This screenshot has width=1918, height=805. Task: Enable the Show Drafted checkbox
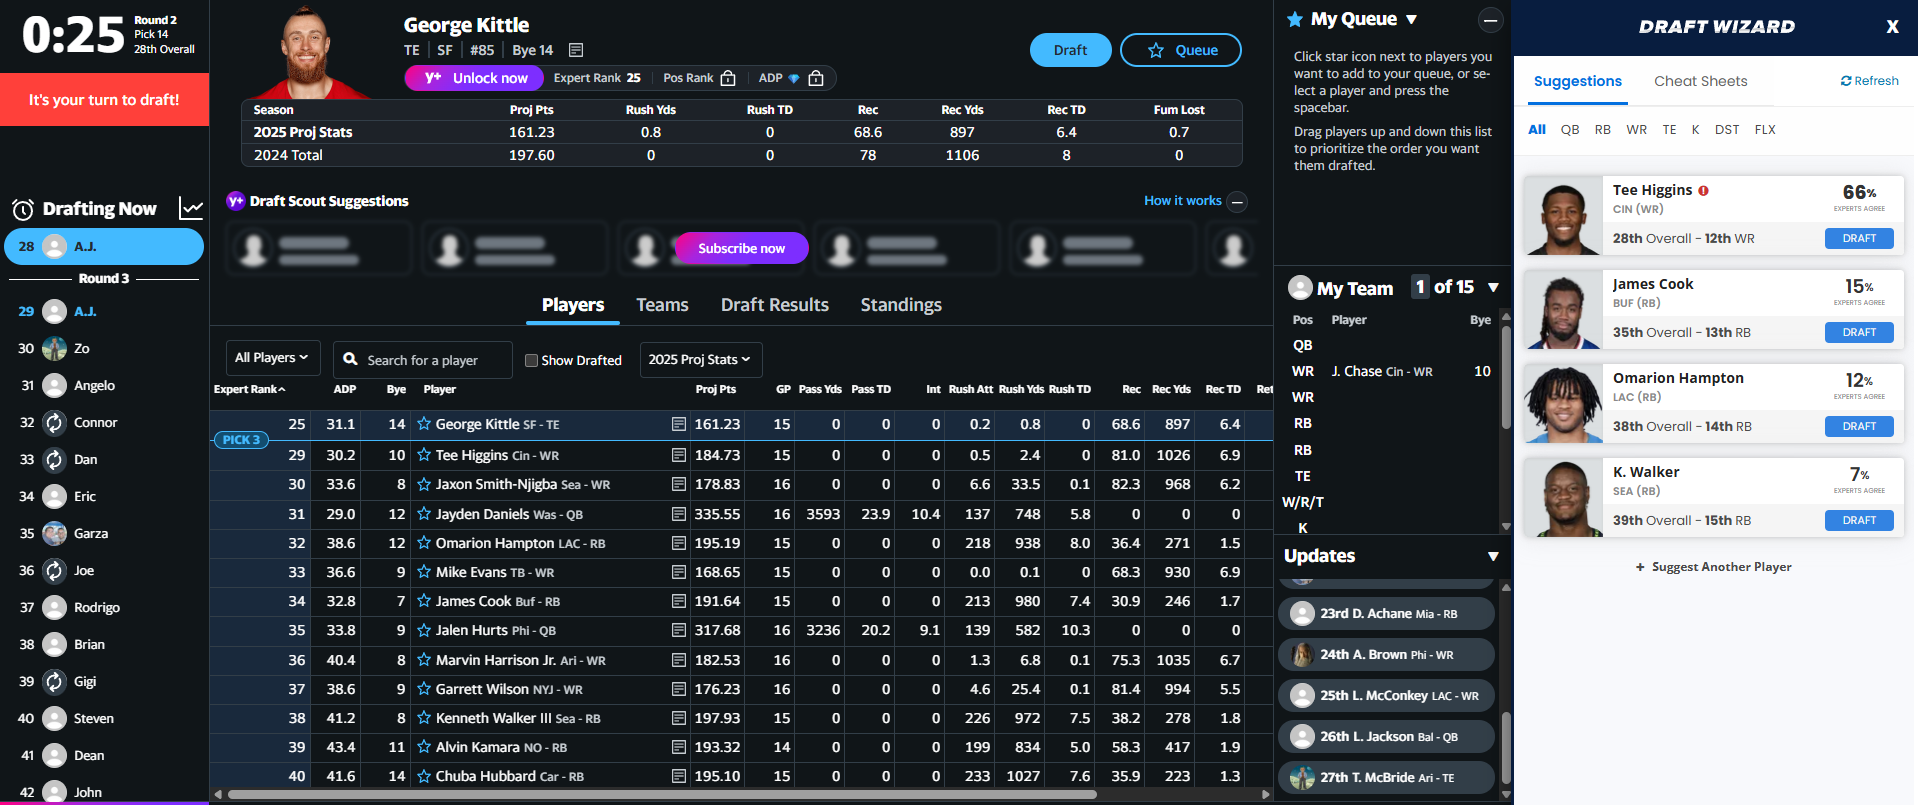(x=532, y=360)
